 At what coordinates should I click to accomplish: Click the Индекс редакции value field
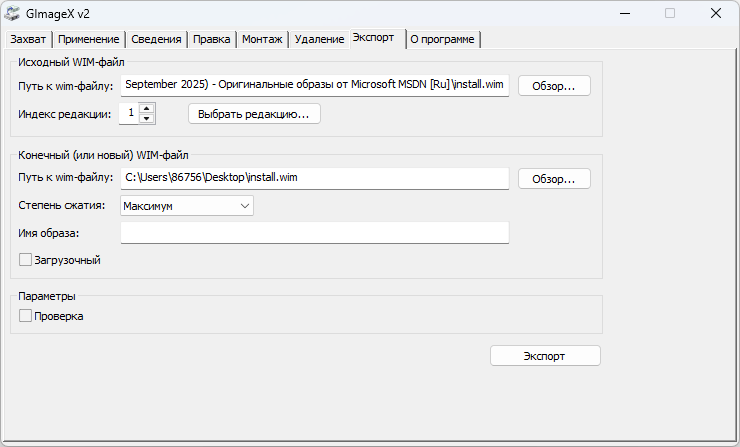pos(129,113)
